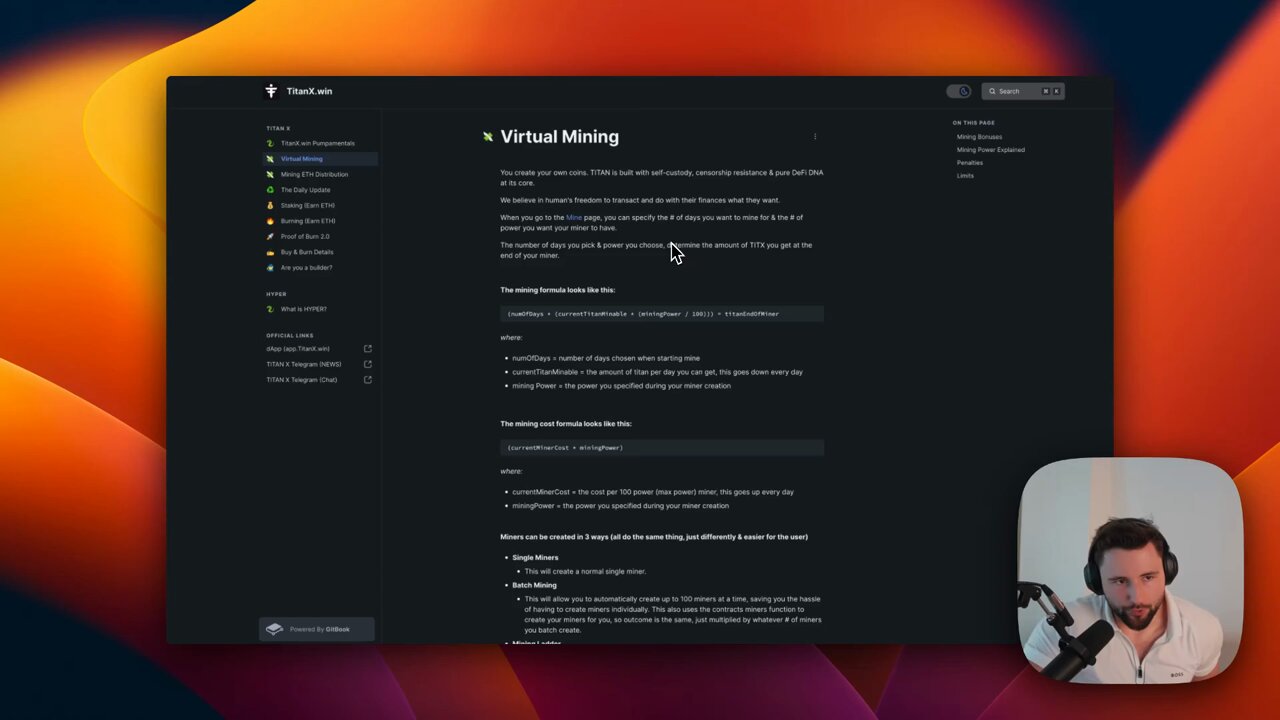Click the magnifier icon in Search

(993, 91)
